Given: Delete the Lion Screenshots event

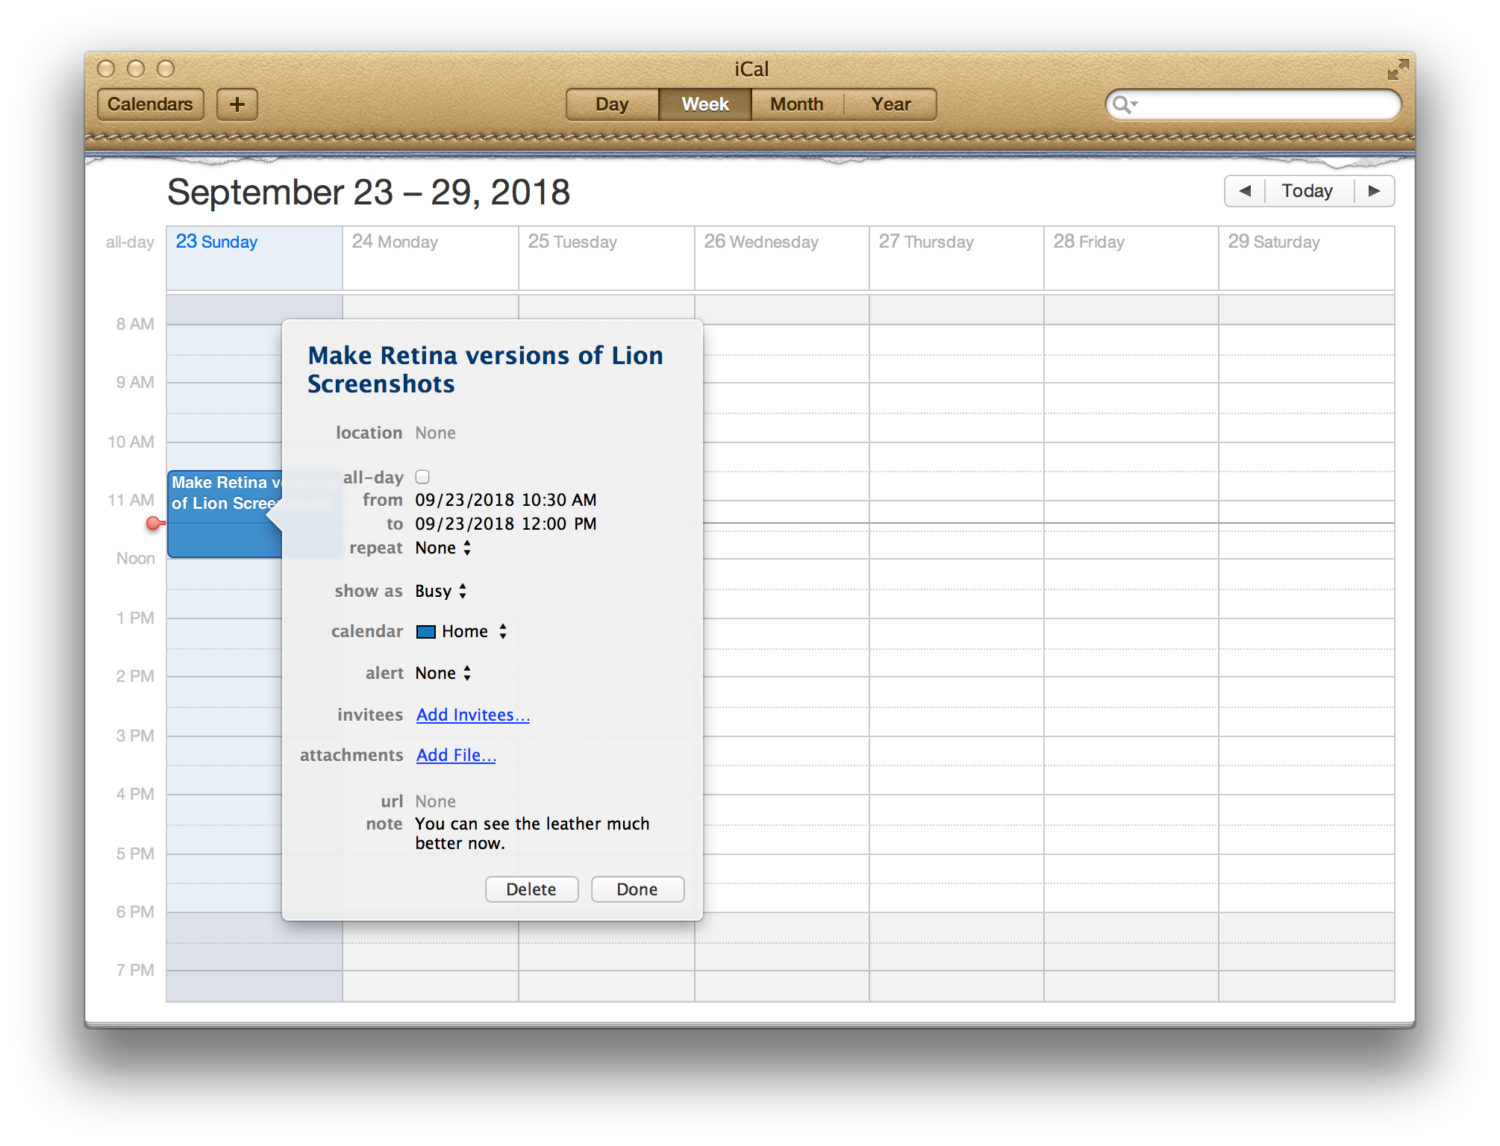Looking at the screenshot, I should 531,889.
